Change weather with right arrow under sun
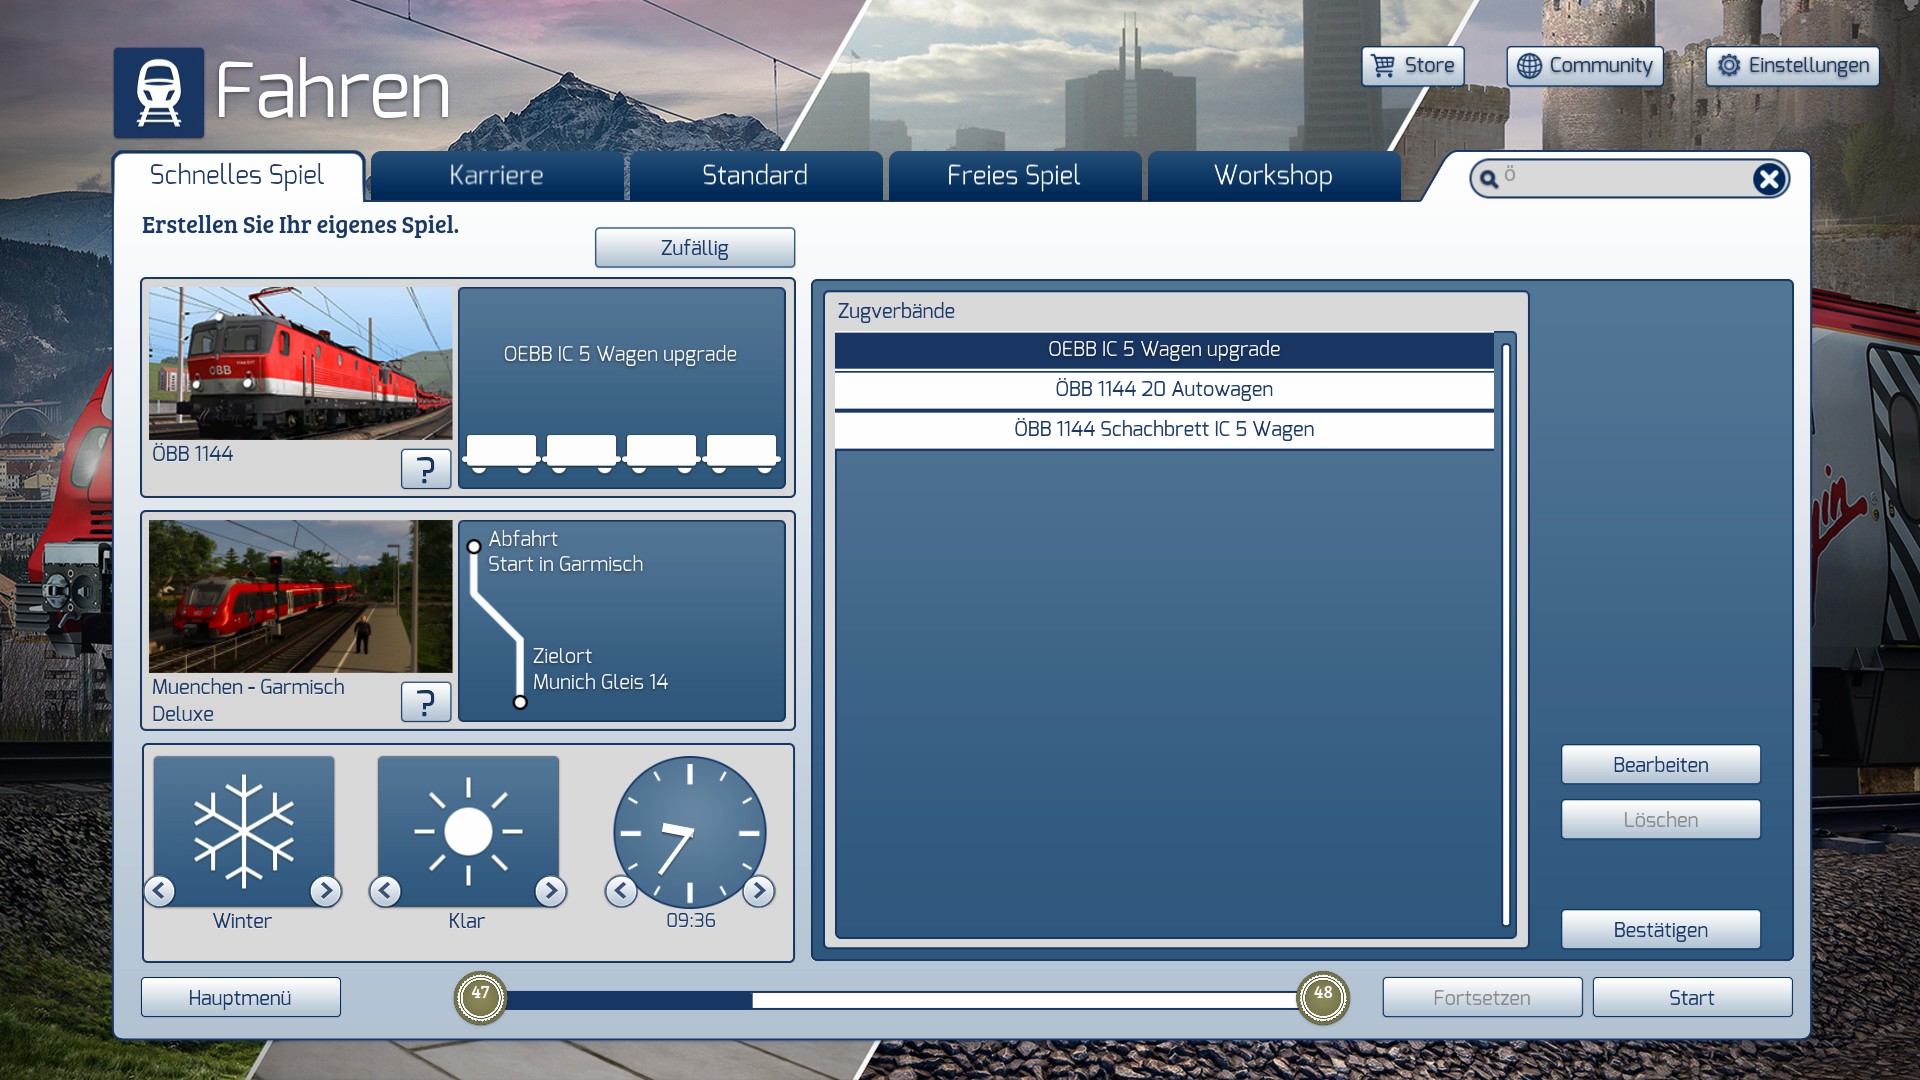1920x1080 pixels. click(x=550, y=890)
